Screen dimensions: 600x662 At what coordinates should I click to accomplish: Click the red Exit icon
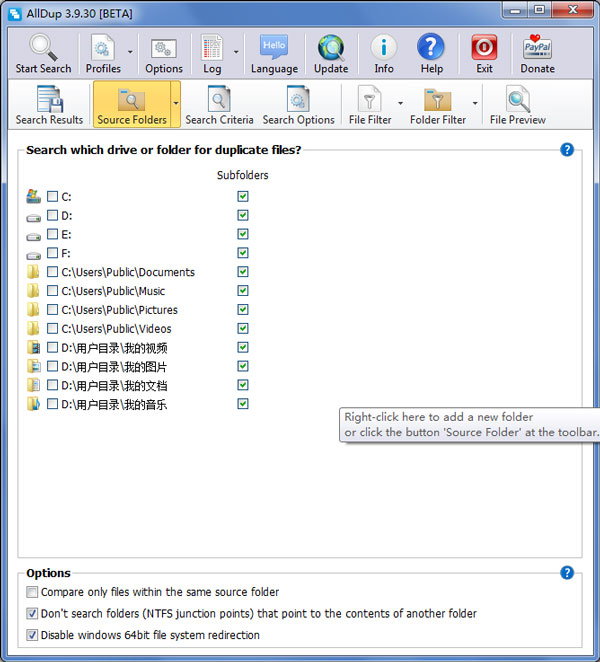[x=484, y=47]
